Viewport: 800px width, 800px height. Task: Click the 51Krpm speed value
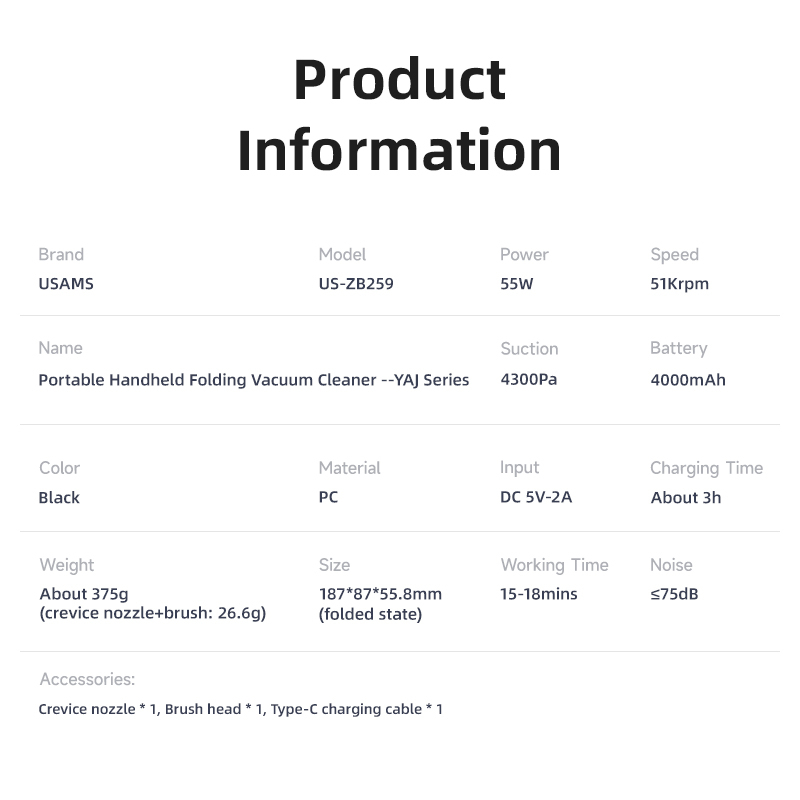tap(679, 284)
